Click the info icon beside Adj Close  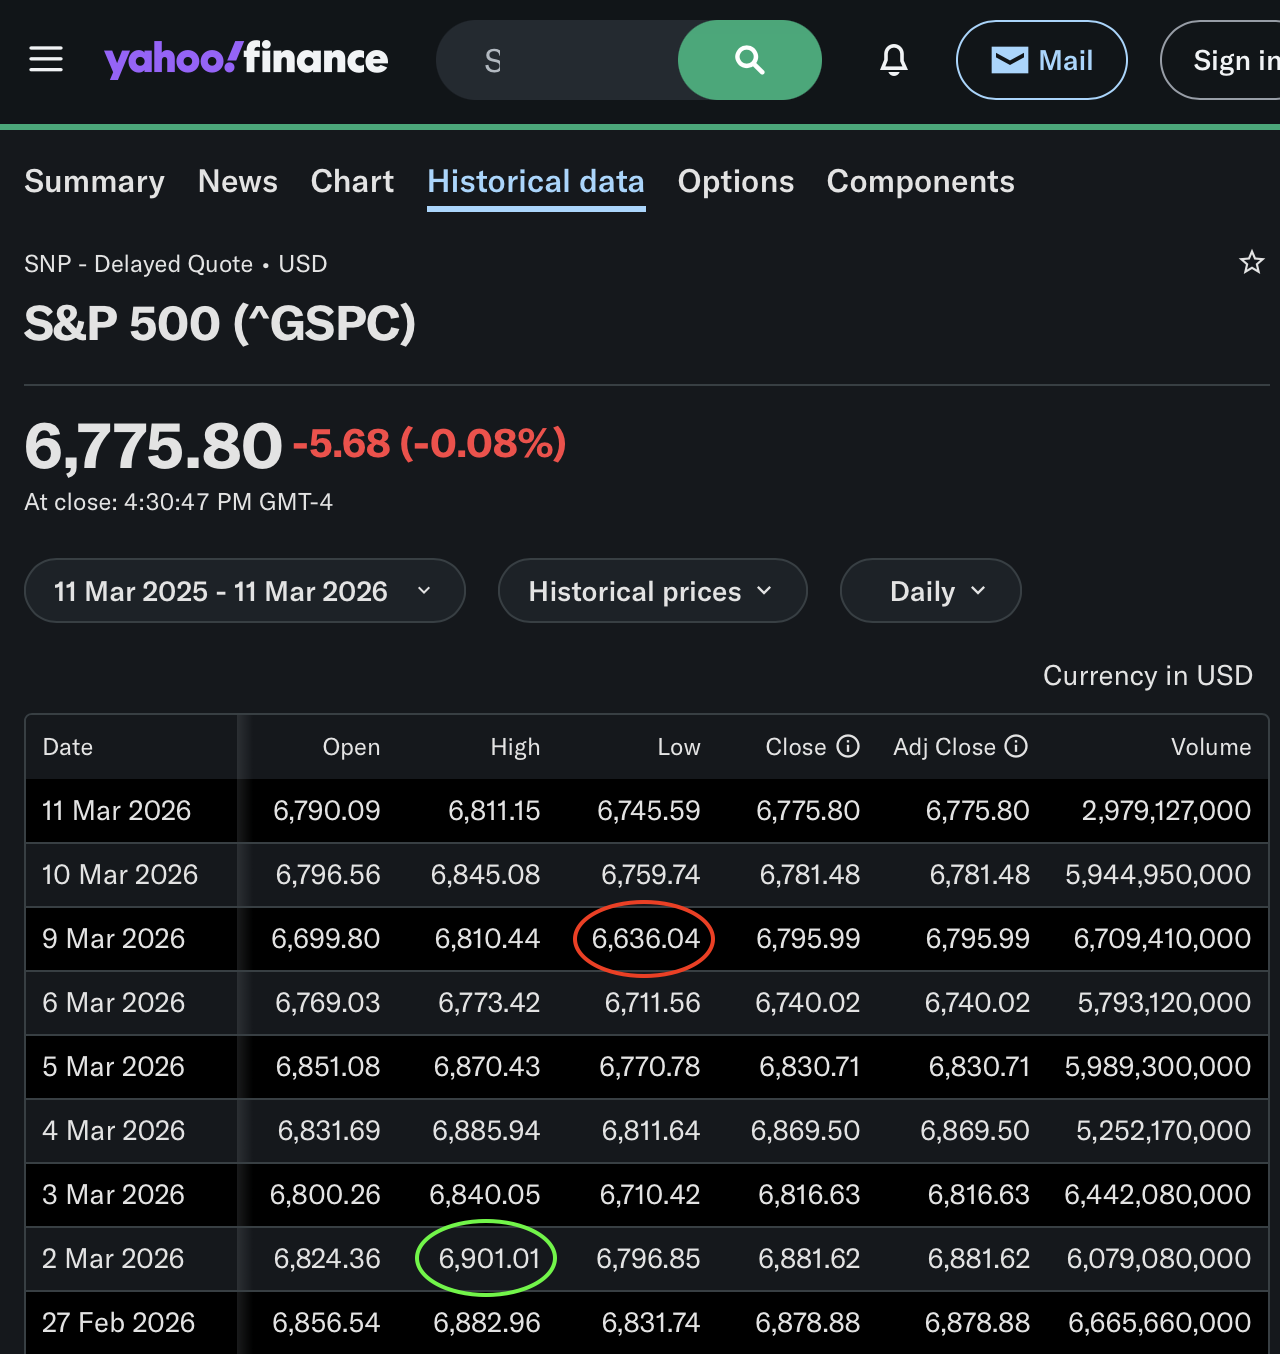pyautogui.click(x=1016, y=747)
